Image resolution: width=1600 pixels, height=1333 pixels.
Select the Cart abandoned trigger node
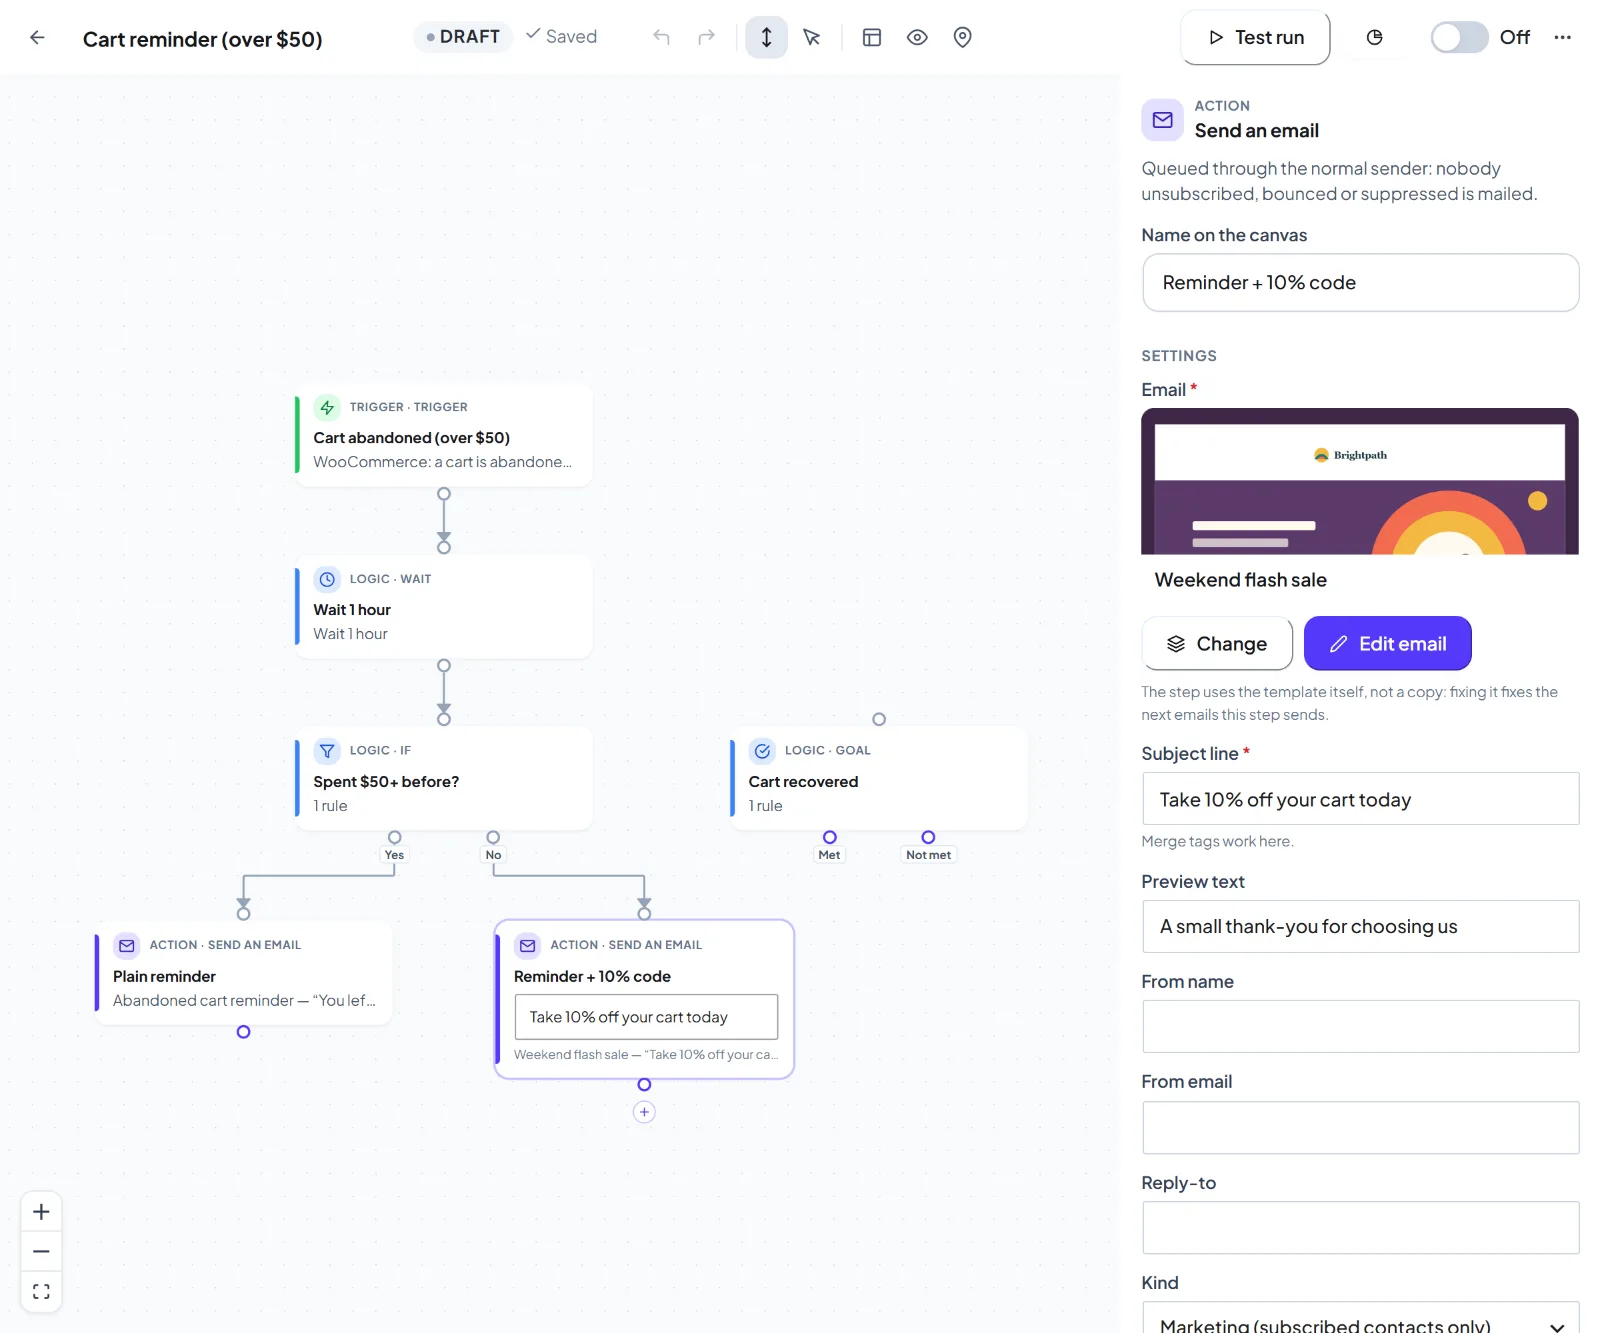[444, 435]
